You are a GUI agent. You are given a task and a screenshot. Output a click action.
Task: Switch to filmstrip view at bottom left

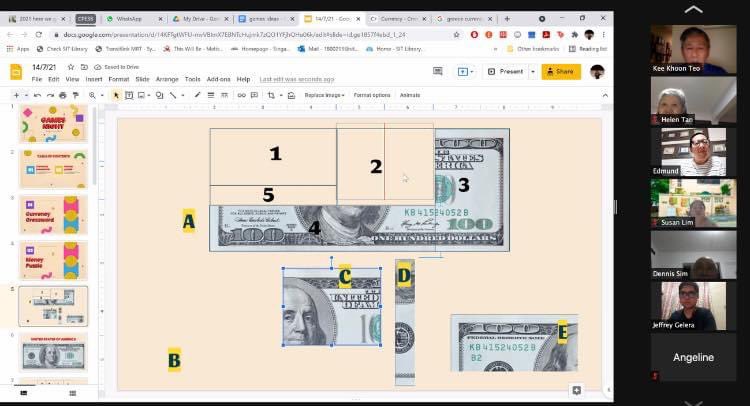tap(23, 393)
